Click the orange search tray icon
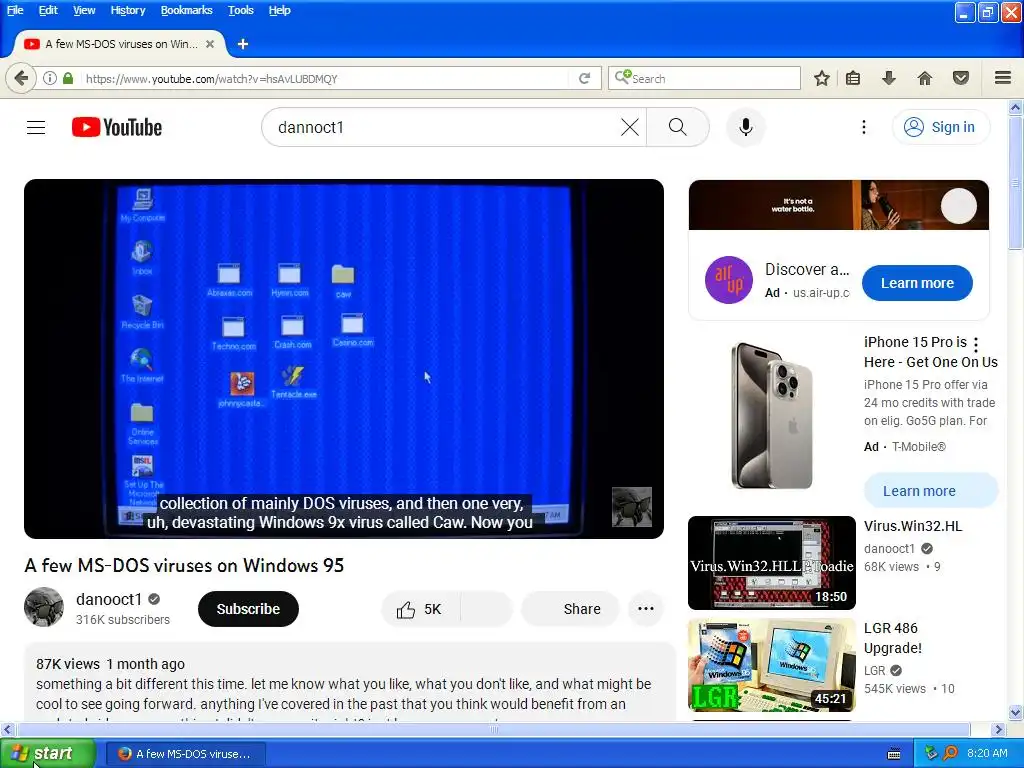 pyautogui.click(x=950, y=753)
